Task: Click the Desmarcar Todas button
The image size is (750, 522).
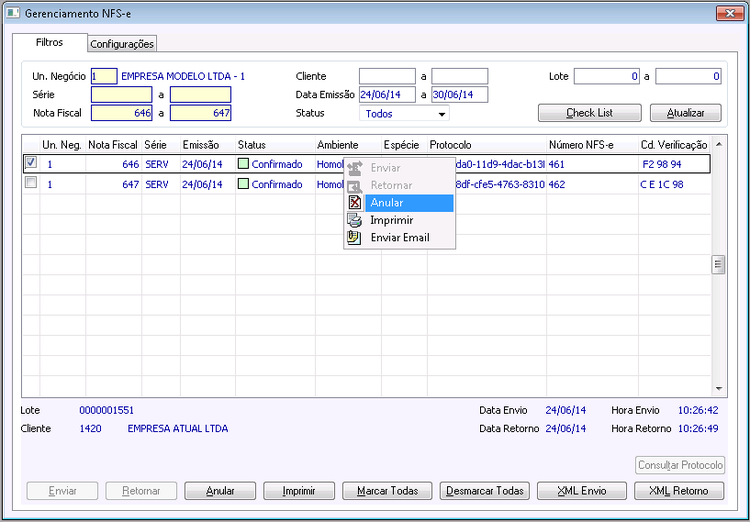Action: (485, 491)
